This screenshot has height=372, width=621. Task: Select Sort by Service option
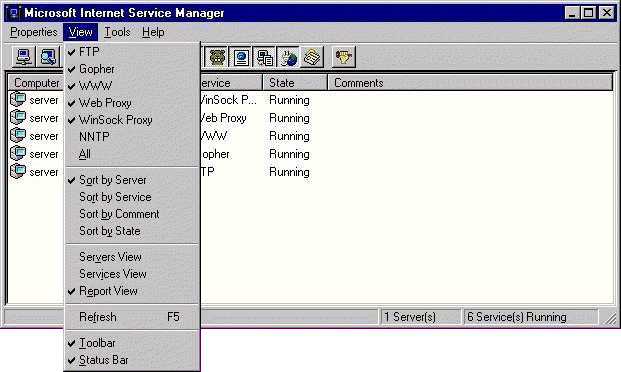click(131, 197)
